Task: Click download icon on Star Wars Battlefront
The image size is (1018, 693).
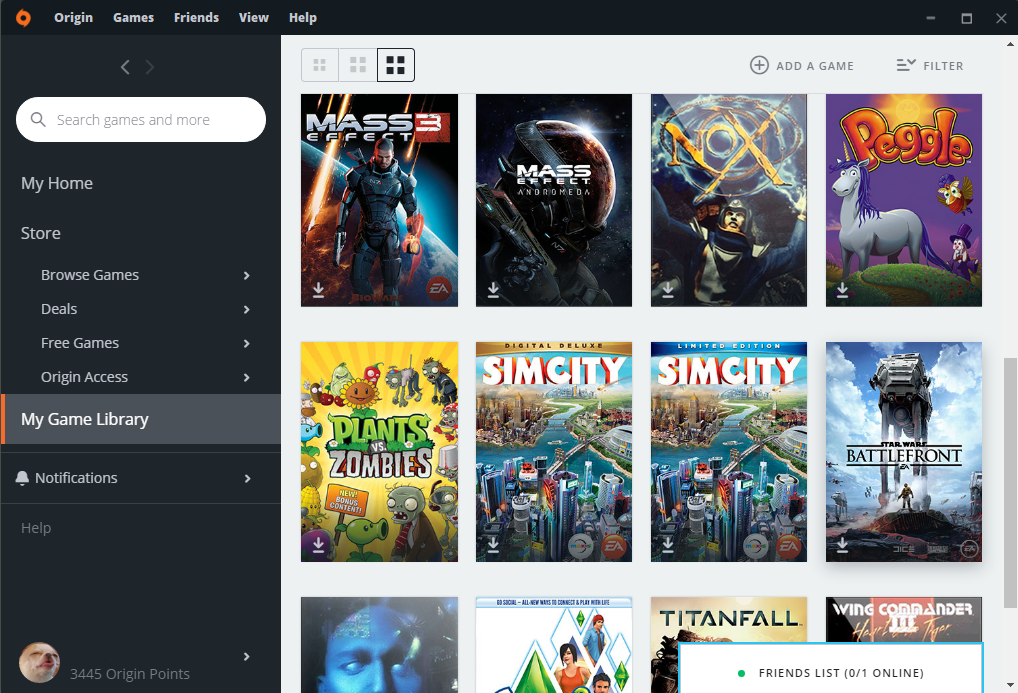Action: pos(843,544)
